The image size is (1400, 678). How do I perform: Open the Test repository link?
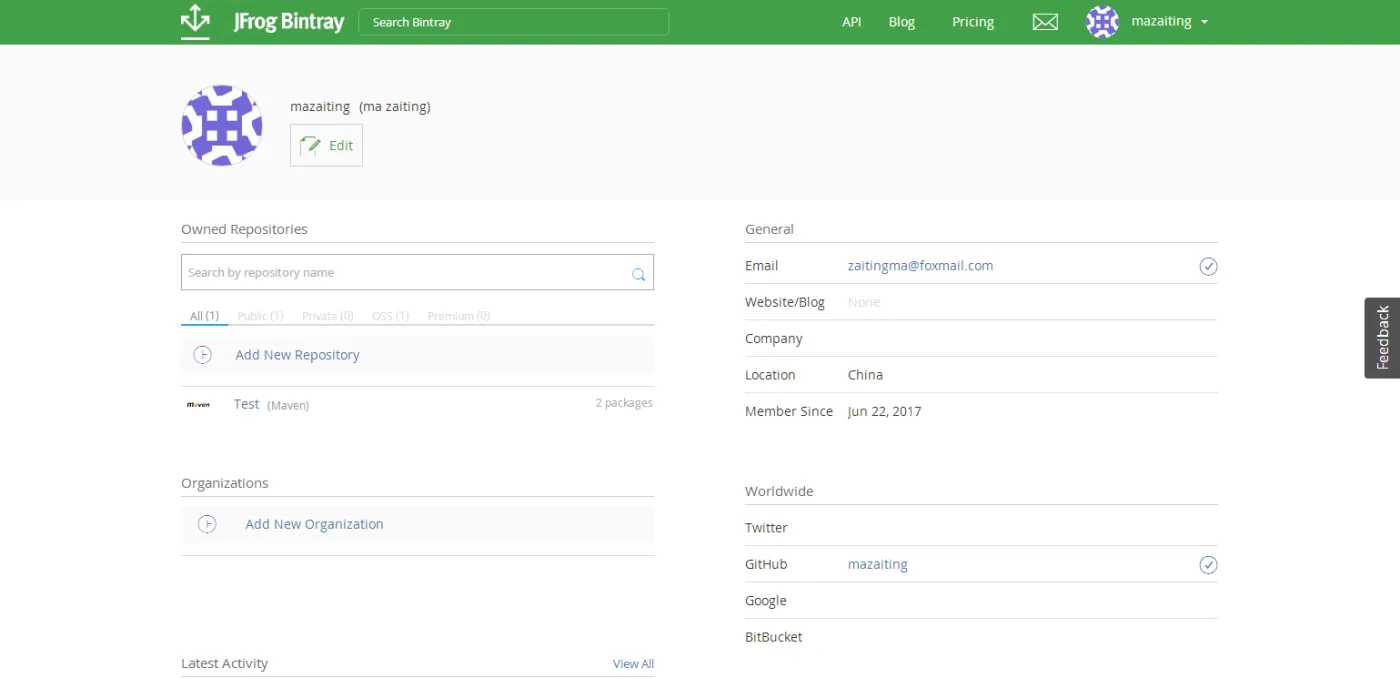246,404
